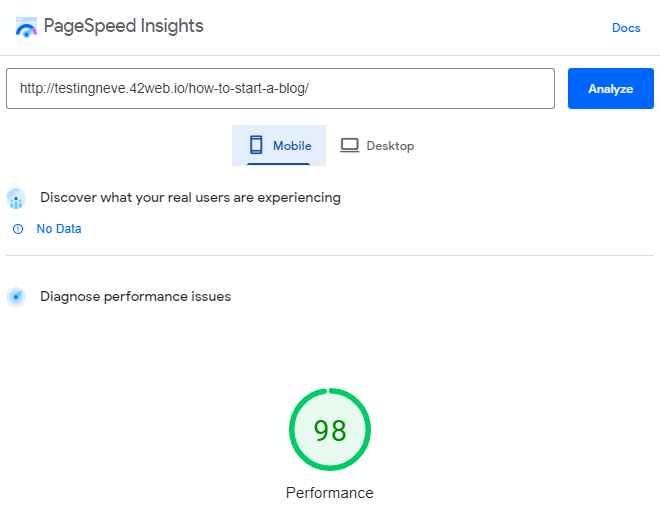This screenshot has height=513, width=660.
Task: Click the 98 performance score gauge
Action: click(330, 429)
